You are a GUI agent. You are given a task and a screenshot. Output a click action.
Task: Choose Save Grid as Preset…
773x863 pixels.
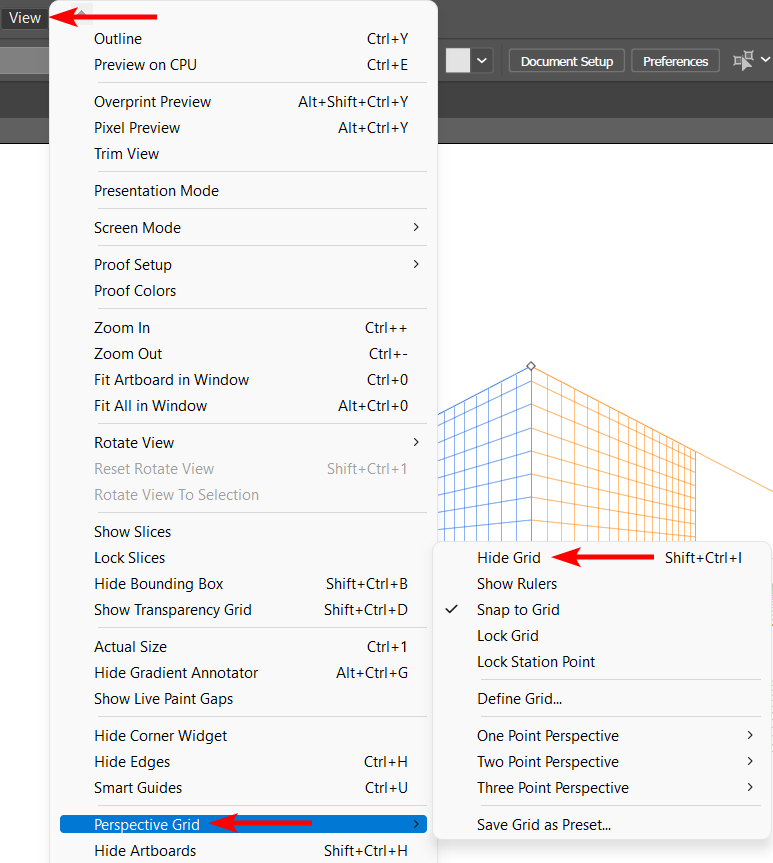(x=543, y=825)
